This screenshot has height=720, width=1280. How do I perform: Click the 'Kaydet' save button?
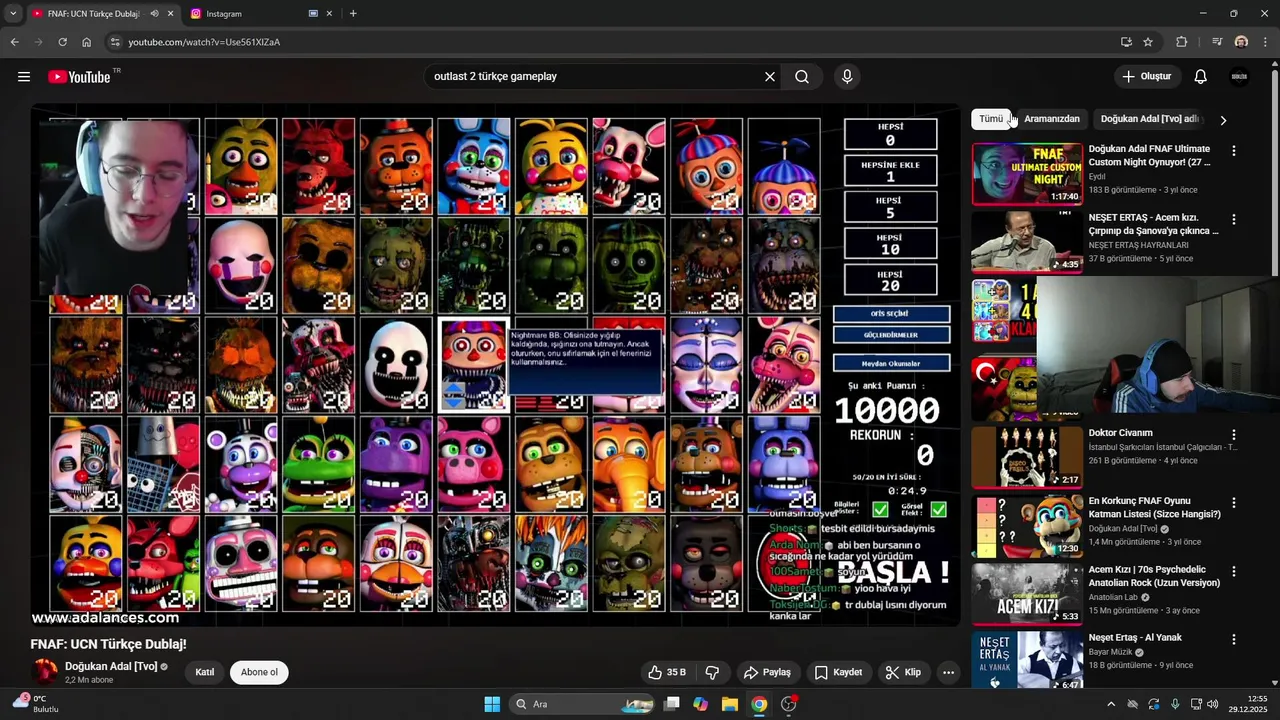tap(838, 672)
